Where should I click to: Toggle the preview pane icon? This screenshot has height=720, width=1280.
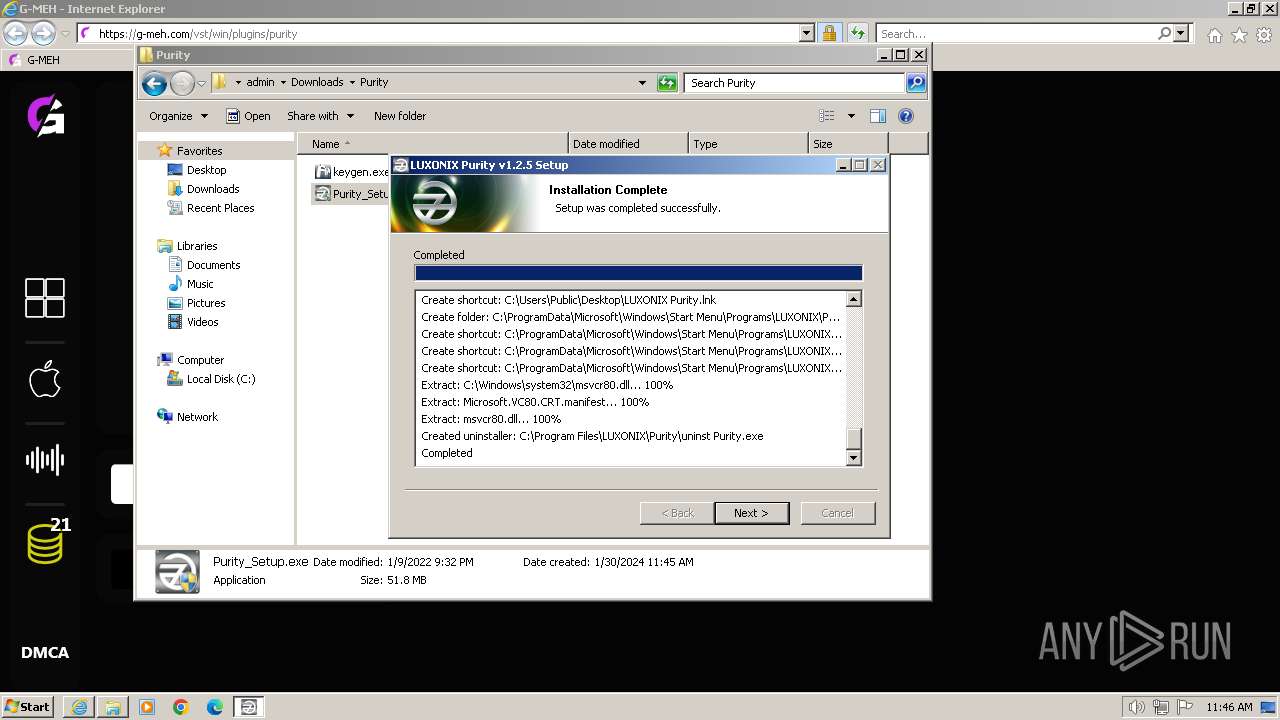[877, 116]
